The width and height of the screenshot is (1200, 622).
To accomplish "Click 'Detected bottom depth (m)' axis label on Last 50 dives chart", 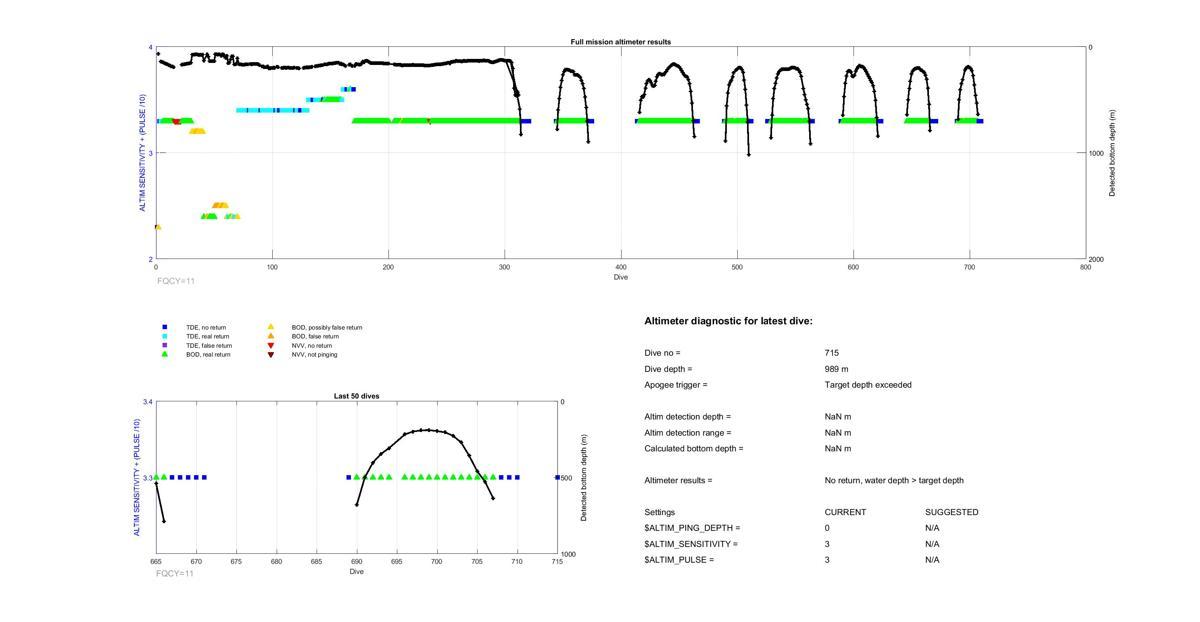I will (x=584, y=478).
